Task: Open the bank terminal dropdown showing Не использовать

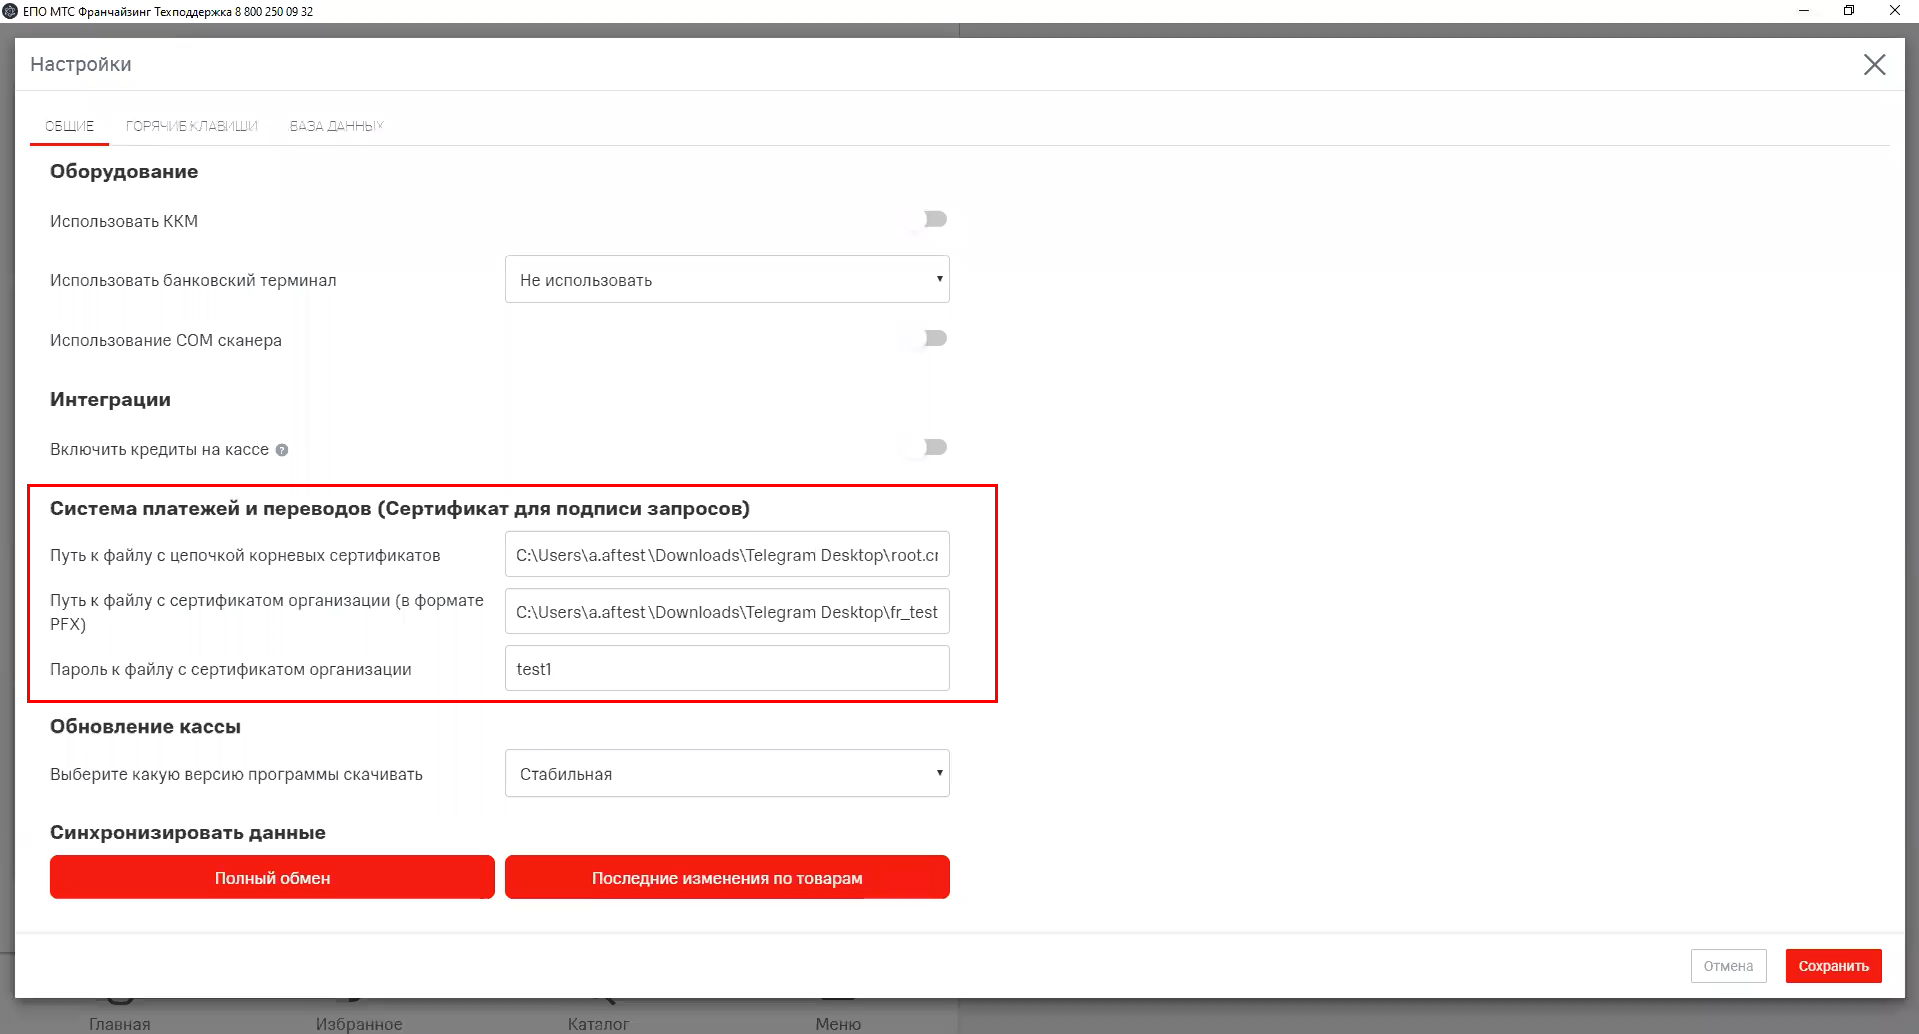Action: pos(727,279)
